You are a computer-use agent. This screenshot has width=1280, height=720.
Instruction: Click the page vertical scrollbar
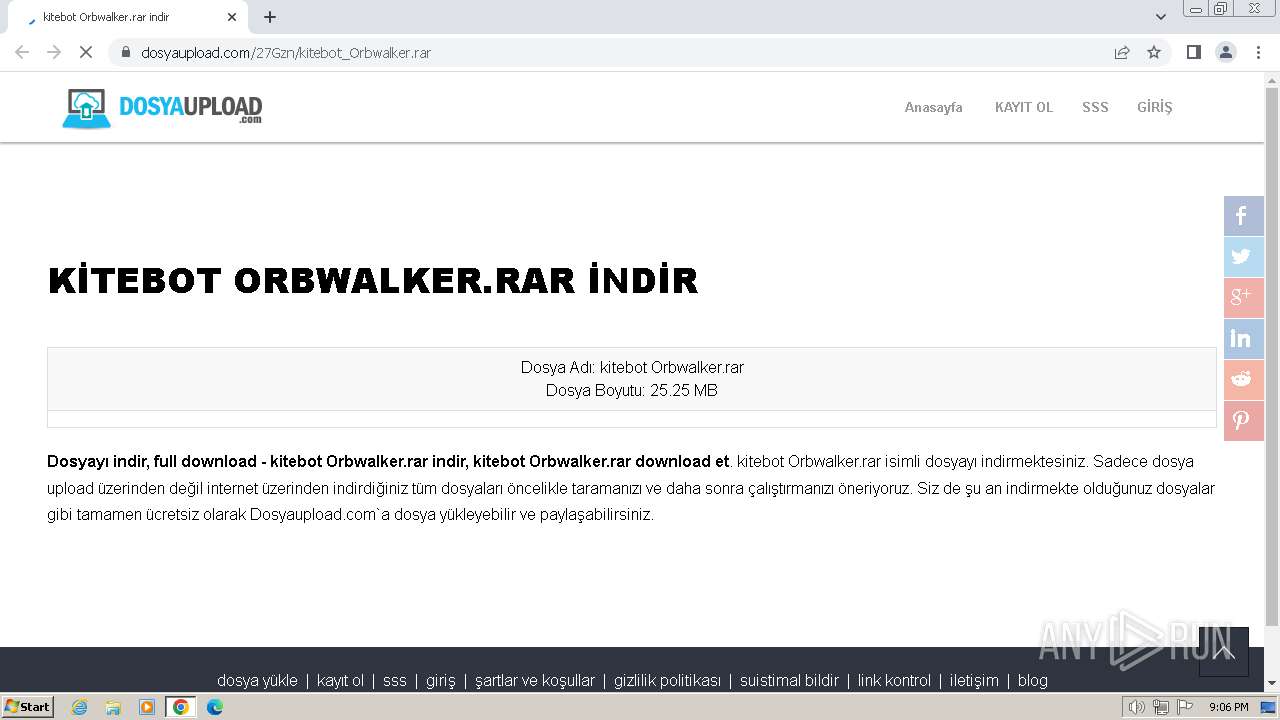coord(1272,355)
